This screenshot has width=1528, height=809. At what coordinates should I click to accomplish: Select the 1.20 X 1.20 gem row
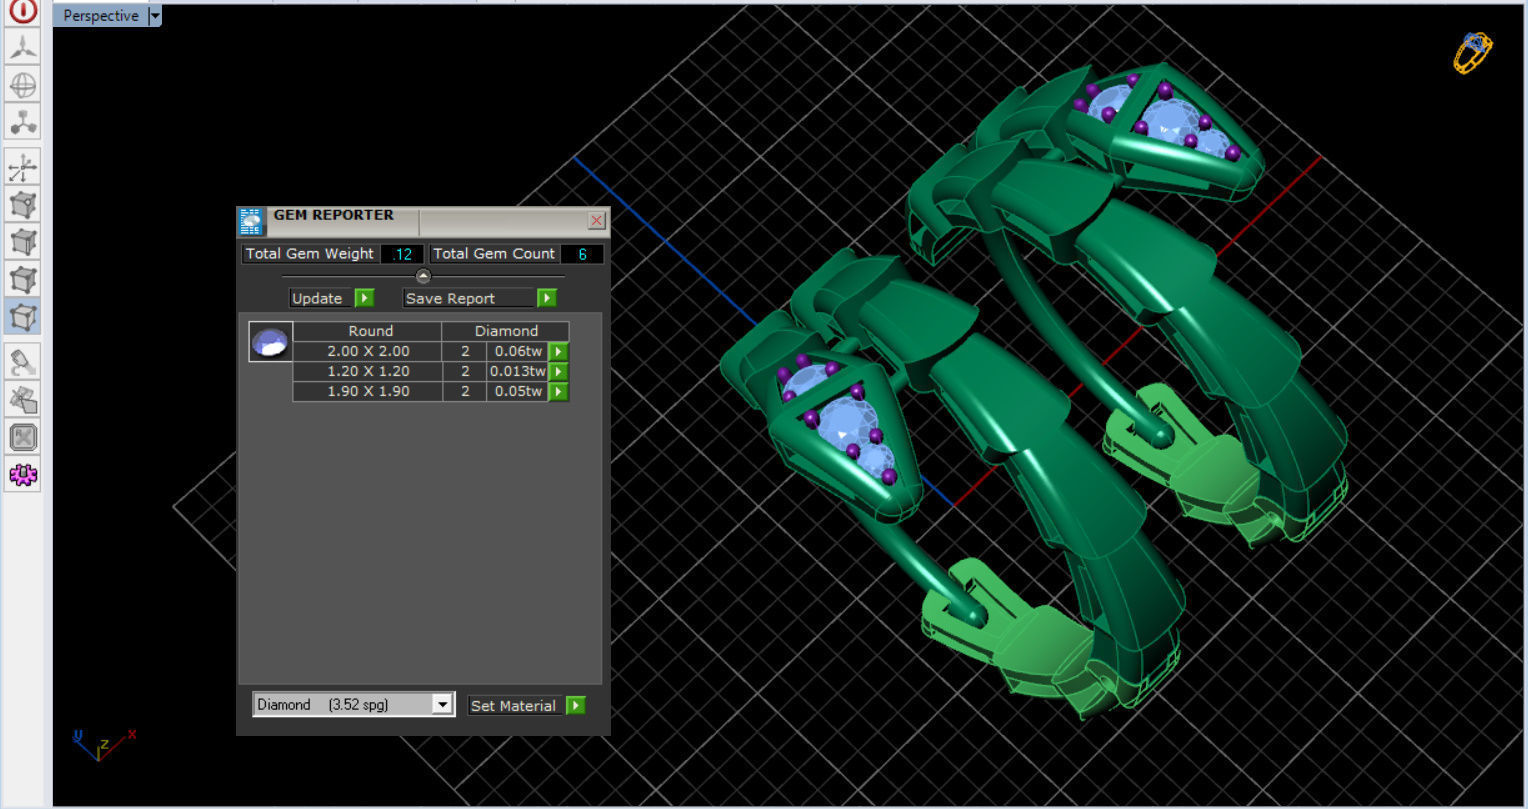click(430, 371)
